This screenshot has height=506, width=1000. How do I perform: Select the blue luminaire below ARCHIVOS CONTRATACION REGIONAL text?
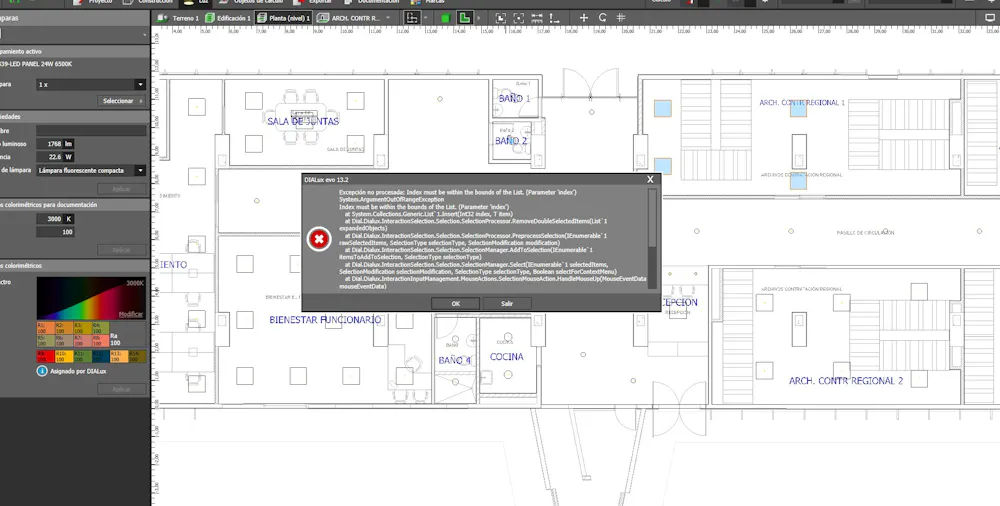[x=798, y=181]
